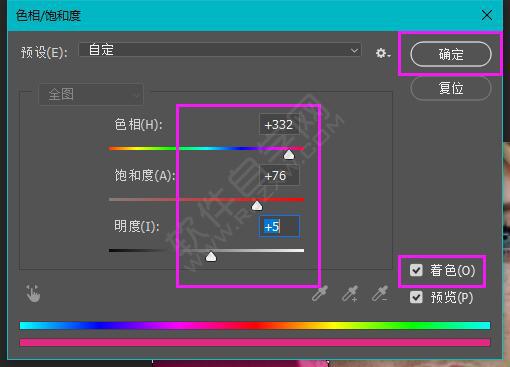Click the 复位 button
The image size is (510, 367).
point(451,88)
